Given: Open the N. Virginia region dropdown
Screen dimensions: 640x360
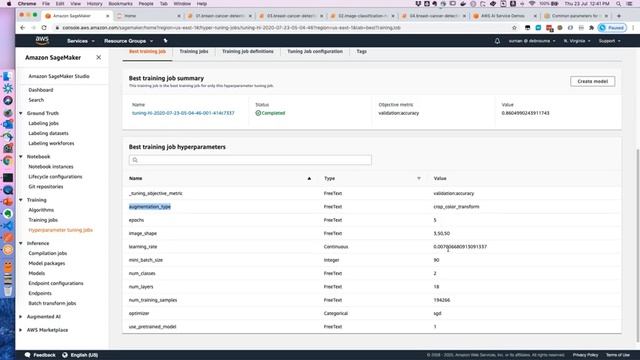Looking at the screenshot, I should (577, 41).
